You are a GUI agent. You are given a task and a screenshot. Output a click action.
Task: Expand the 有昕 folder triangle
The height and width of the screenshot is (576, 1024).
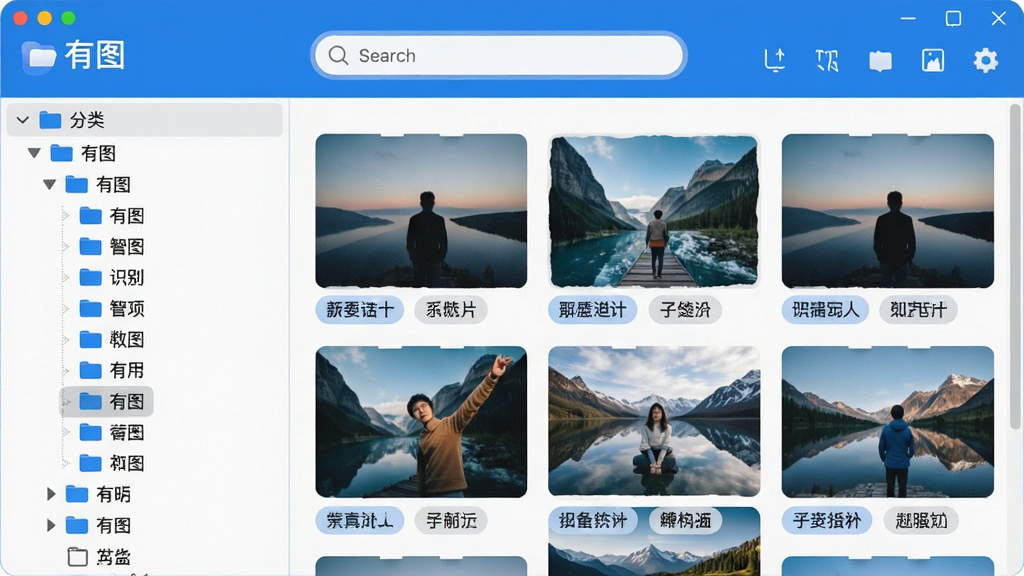tap(51, 494)
